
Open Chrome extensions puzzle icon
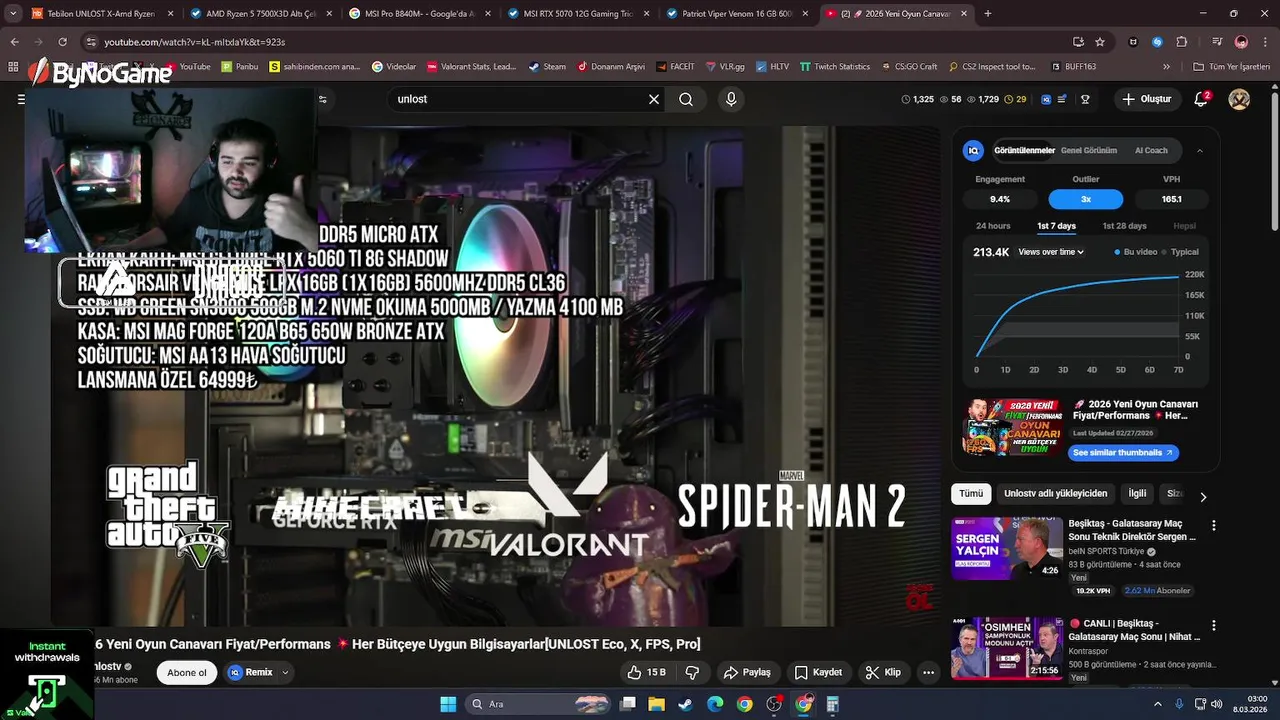(1182, 42)
